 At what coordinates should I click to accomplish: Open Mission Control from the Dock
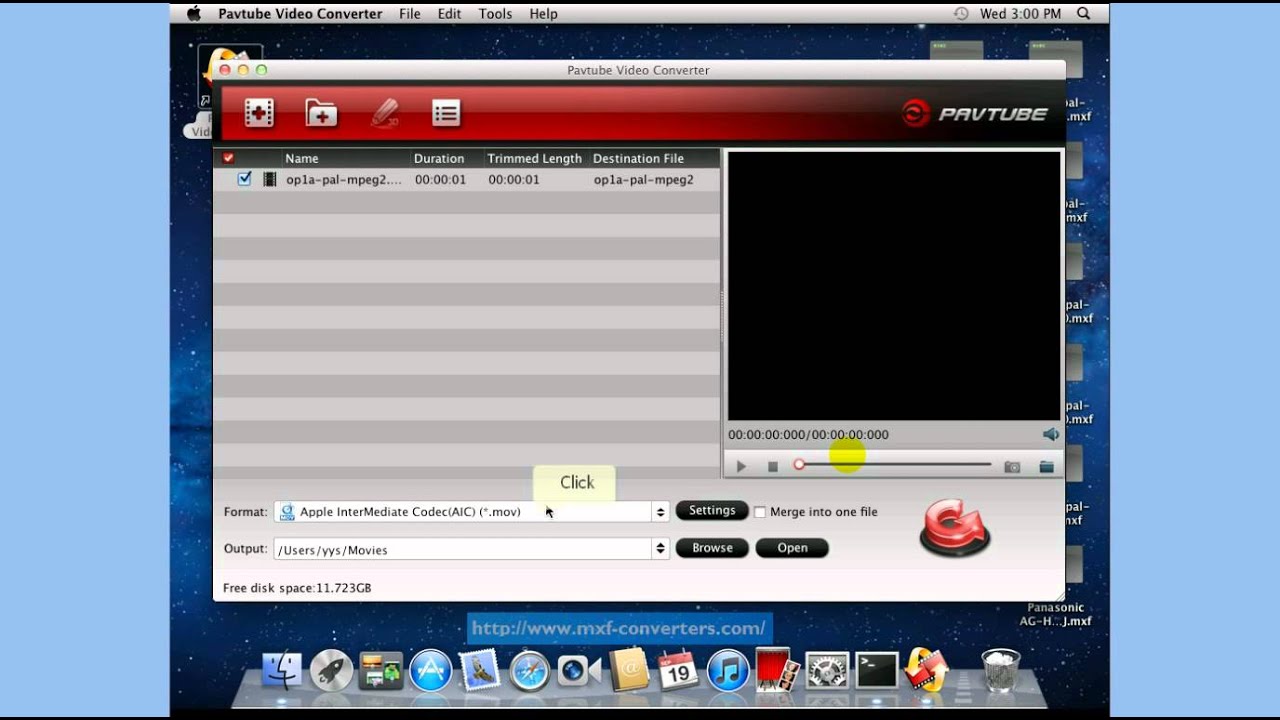(381, 670)
